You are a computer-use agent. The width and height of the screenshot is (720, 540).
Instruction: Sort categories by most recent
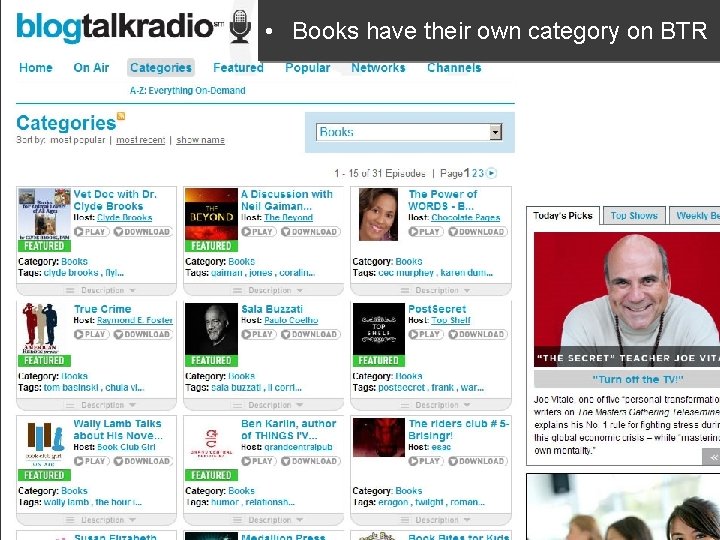[x=141, y=140]
